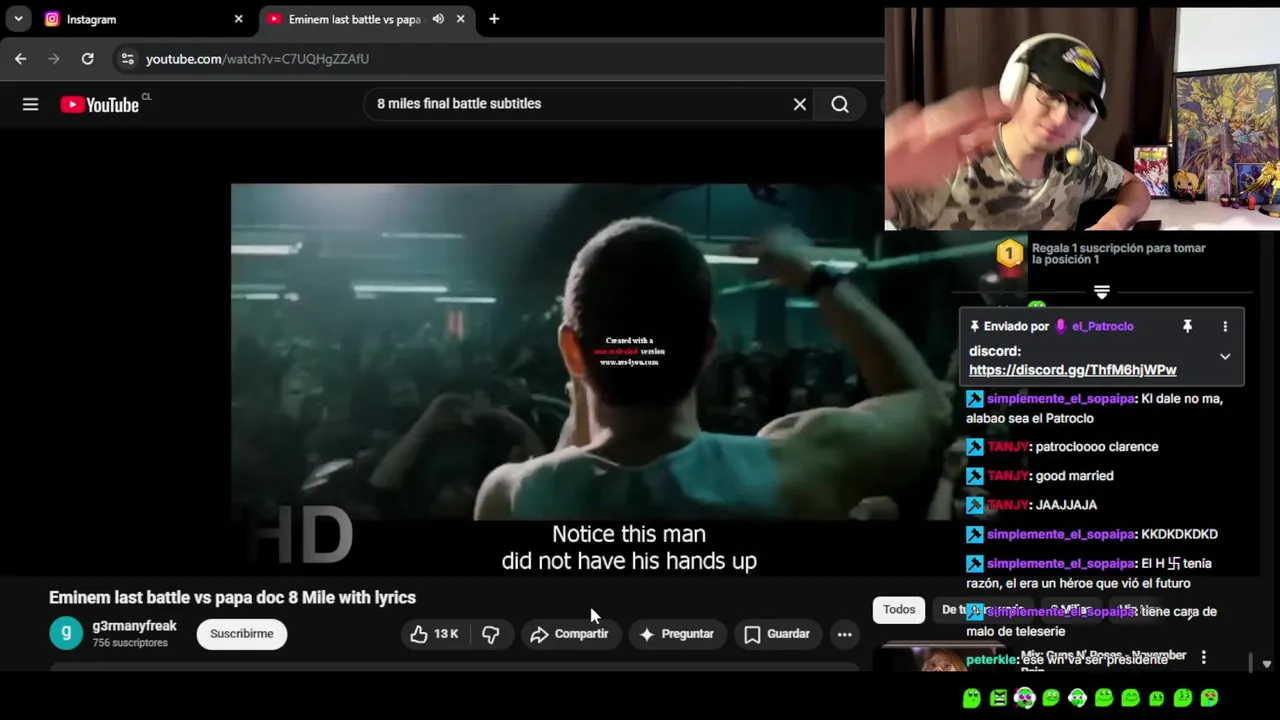
Task: Open the discord.gg/ThfM6hjWPw link
Action: pyautogui.click(x=1072, y=370)
